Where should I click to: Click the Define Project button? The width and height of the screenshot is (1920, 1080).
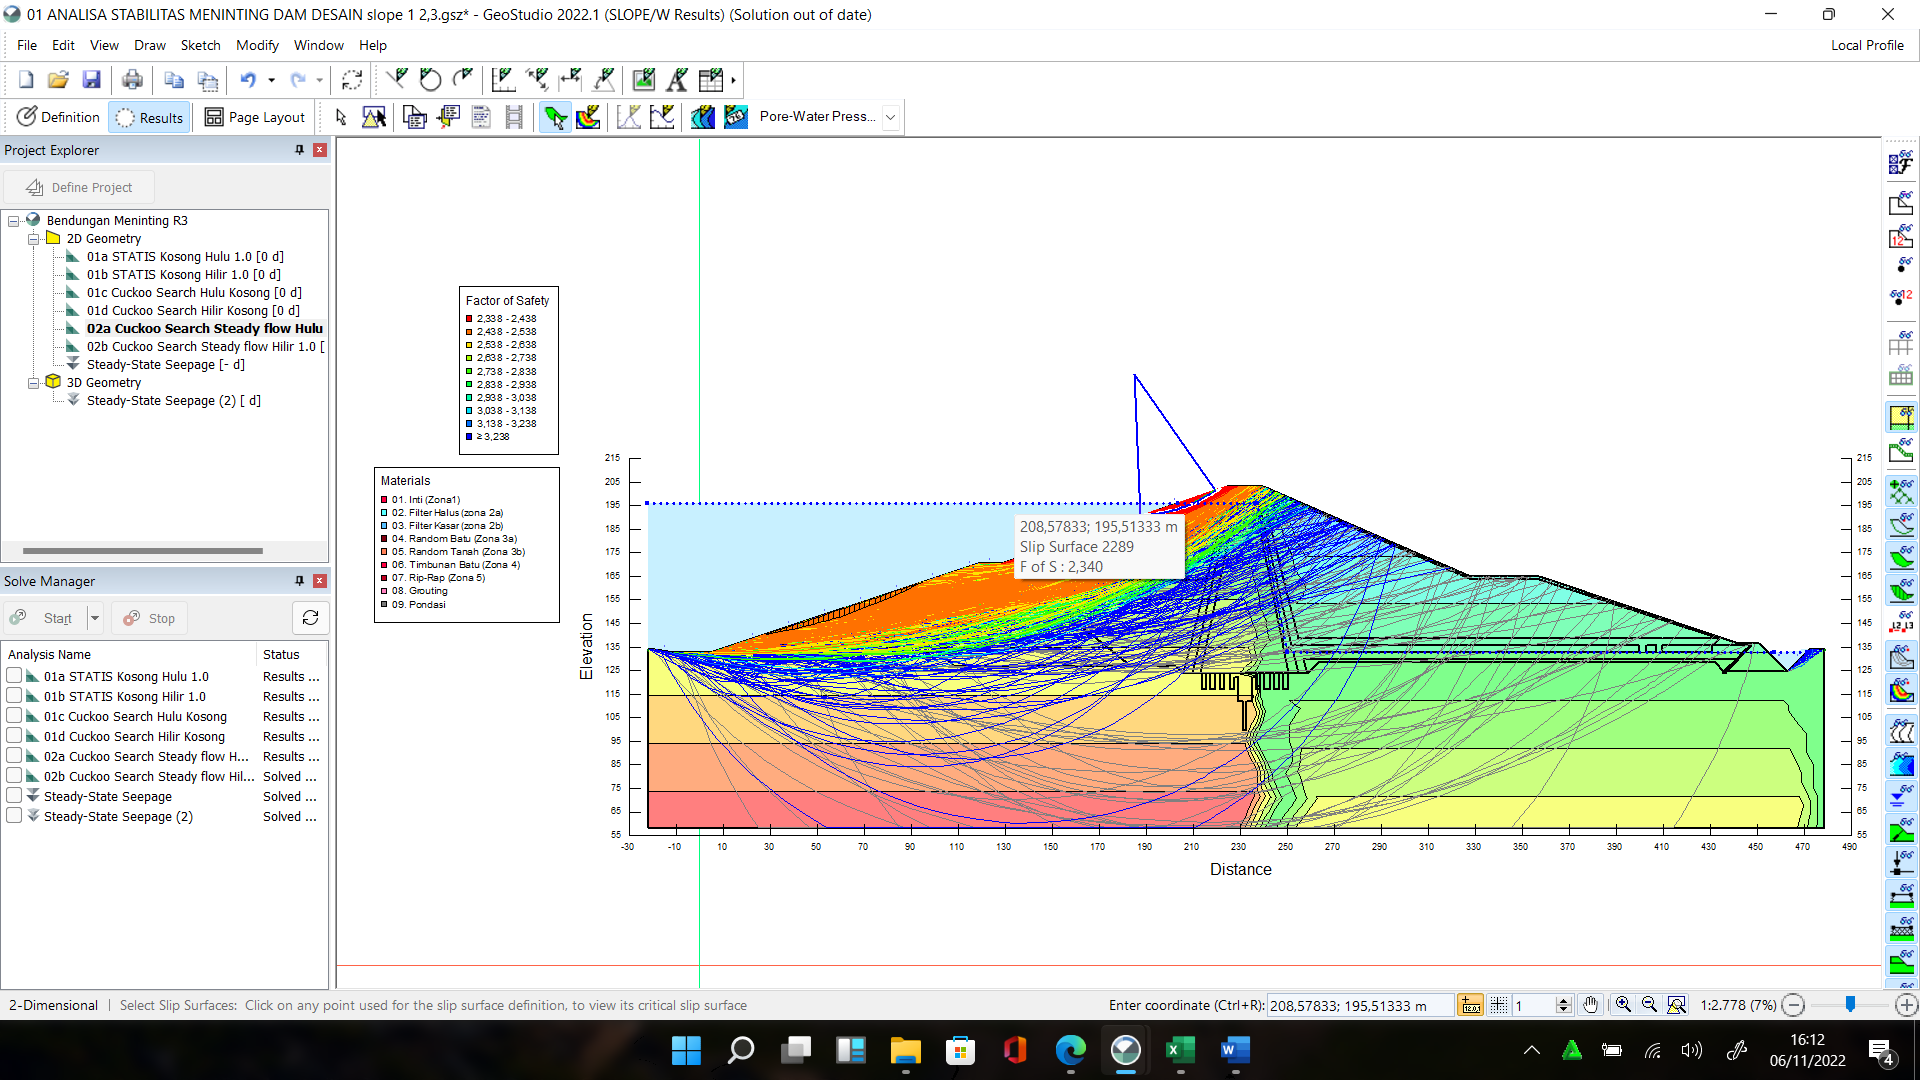coord(79,187)
